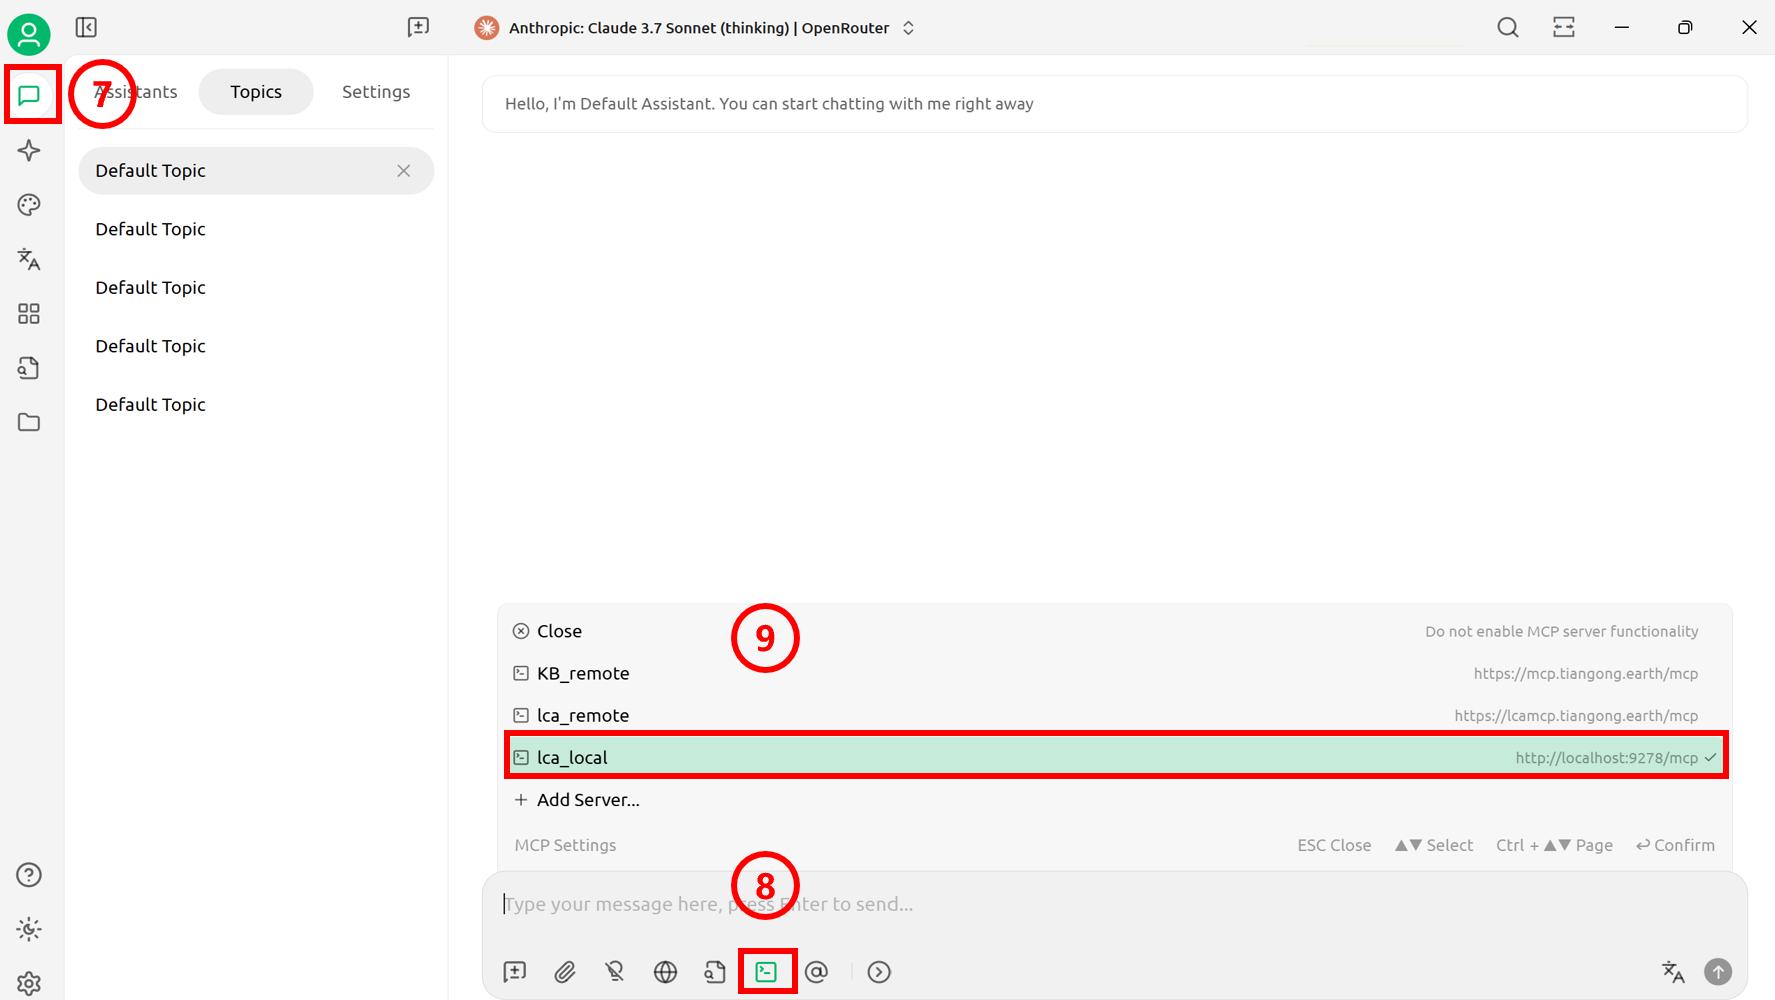Click the knowledge base icon in input toolbar
This screenshot has width=1775, height=1000.
tap(715, 971)
